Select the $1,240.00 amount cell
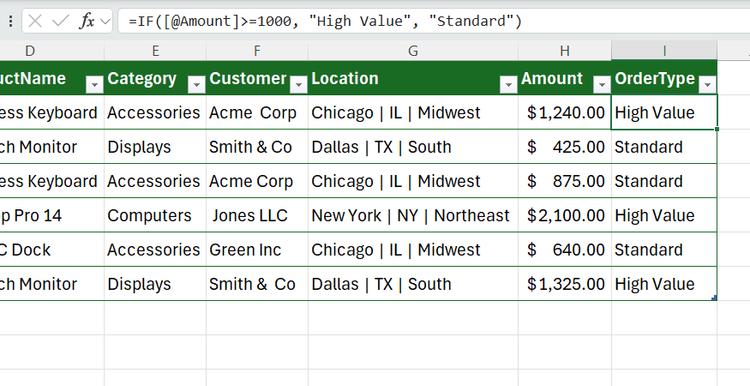Image resolution: width=750 pixels, height=386 pixels. [x=565, y=112]
